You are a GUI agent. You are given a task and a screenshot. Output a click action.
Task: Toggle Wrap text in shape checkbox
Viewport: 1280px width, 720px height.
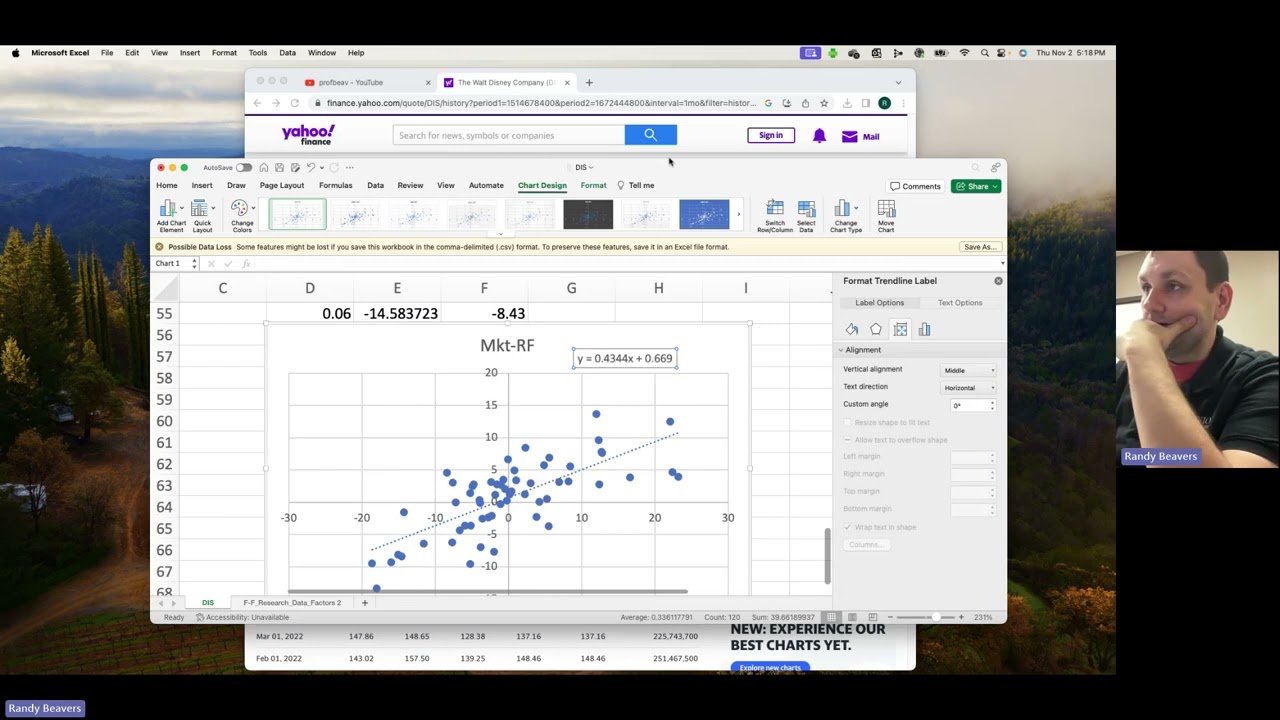(x=848, y=527)
